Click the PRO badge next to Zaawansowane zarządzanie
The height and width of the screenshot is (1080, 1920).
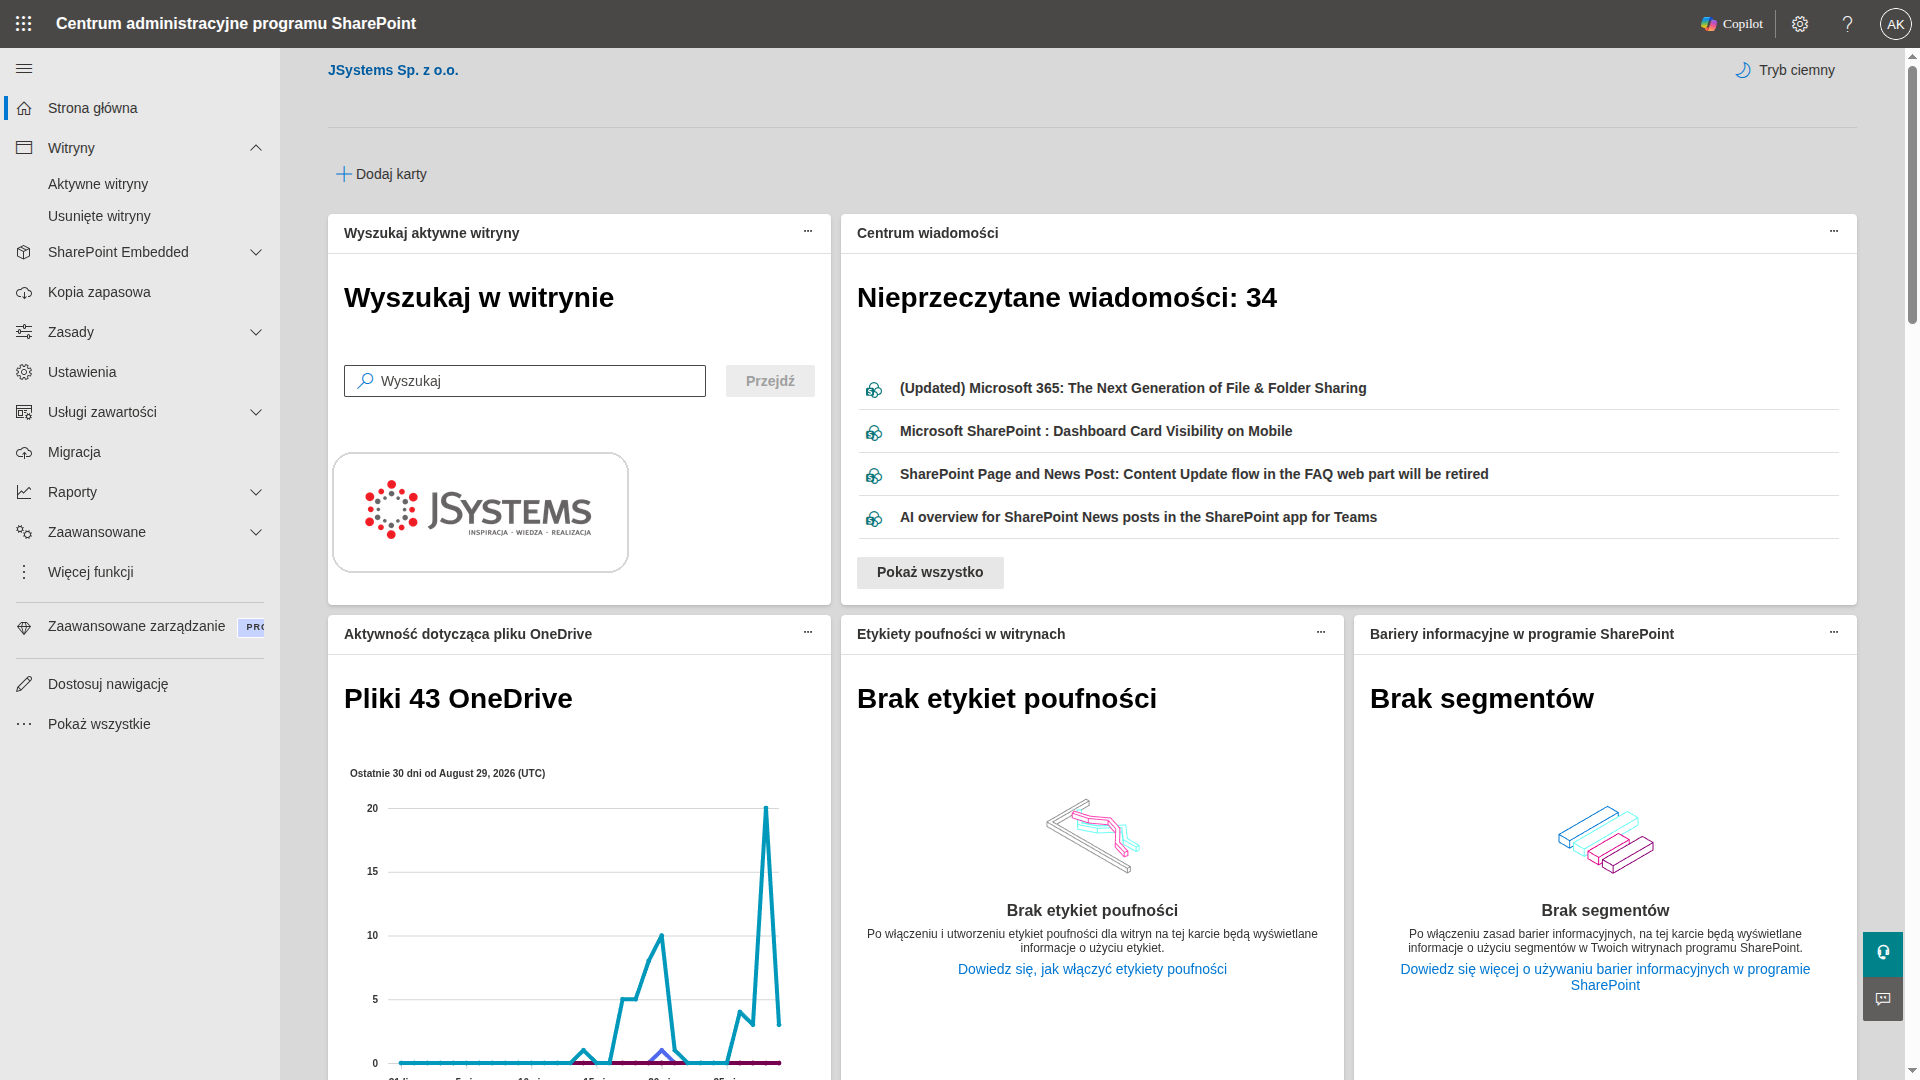tap(252, 627)
